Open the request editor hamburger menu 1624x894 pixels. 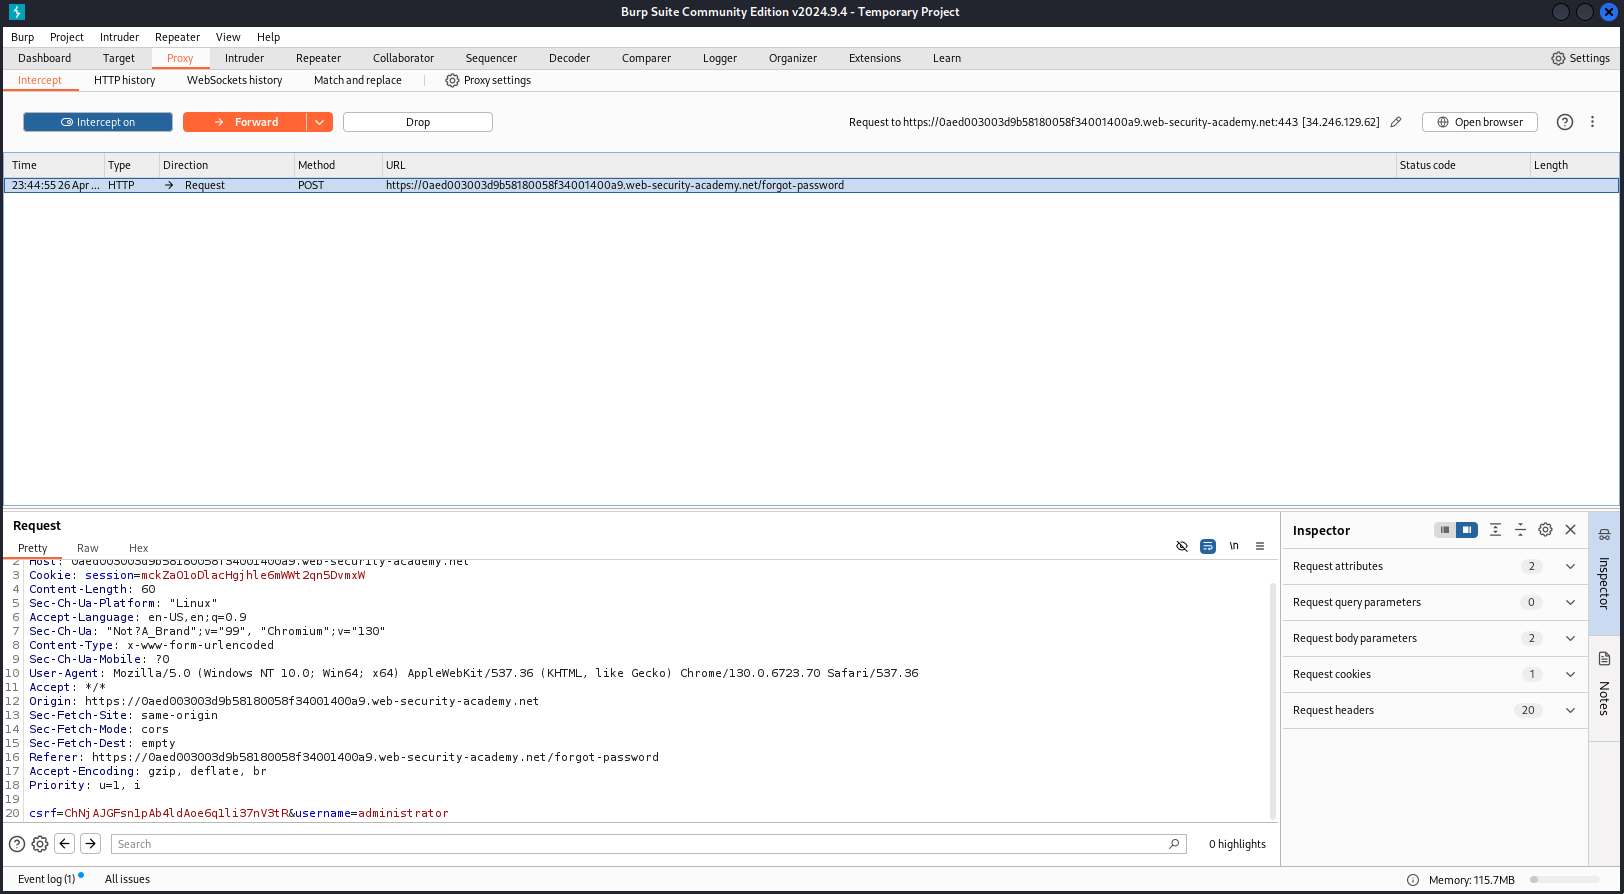pos(1260,546)
